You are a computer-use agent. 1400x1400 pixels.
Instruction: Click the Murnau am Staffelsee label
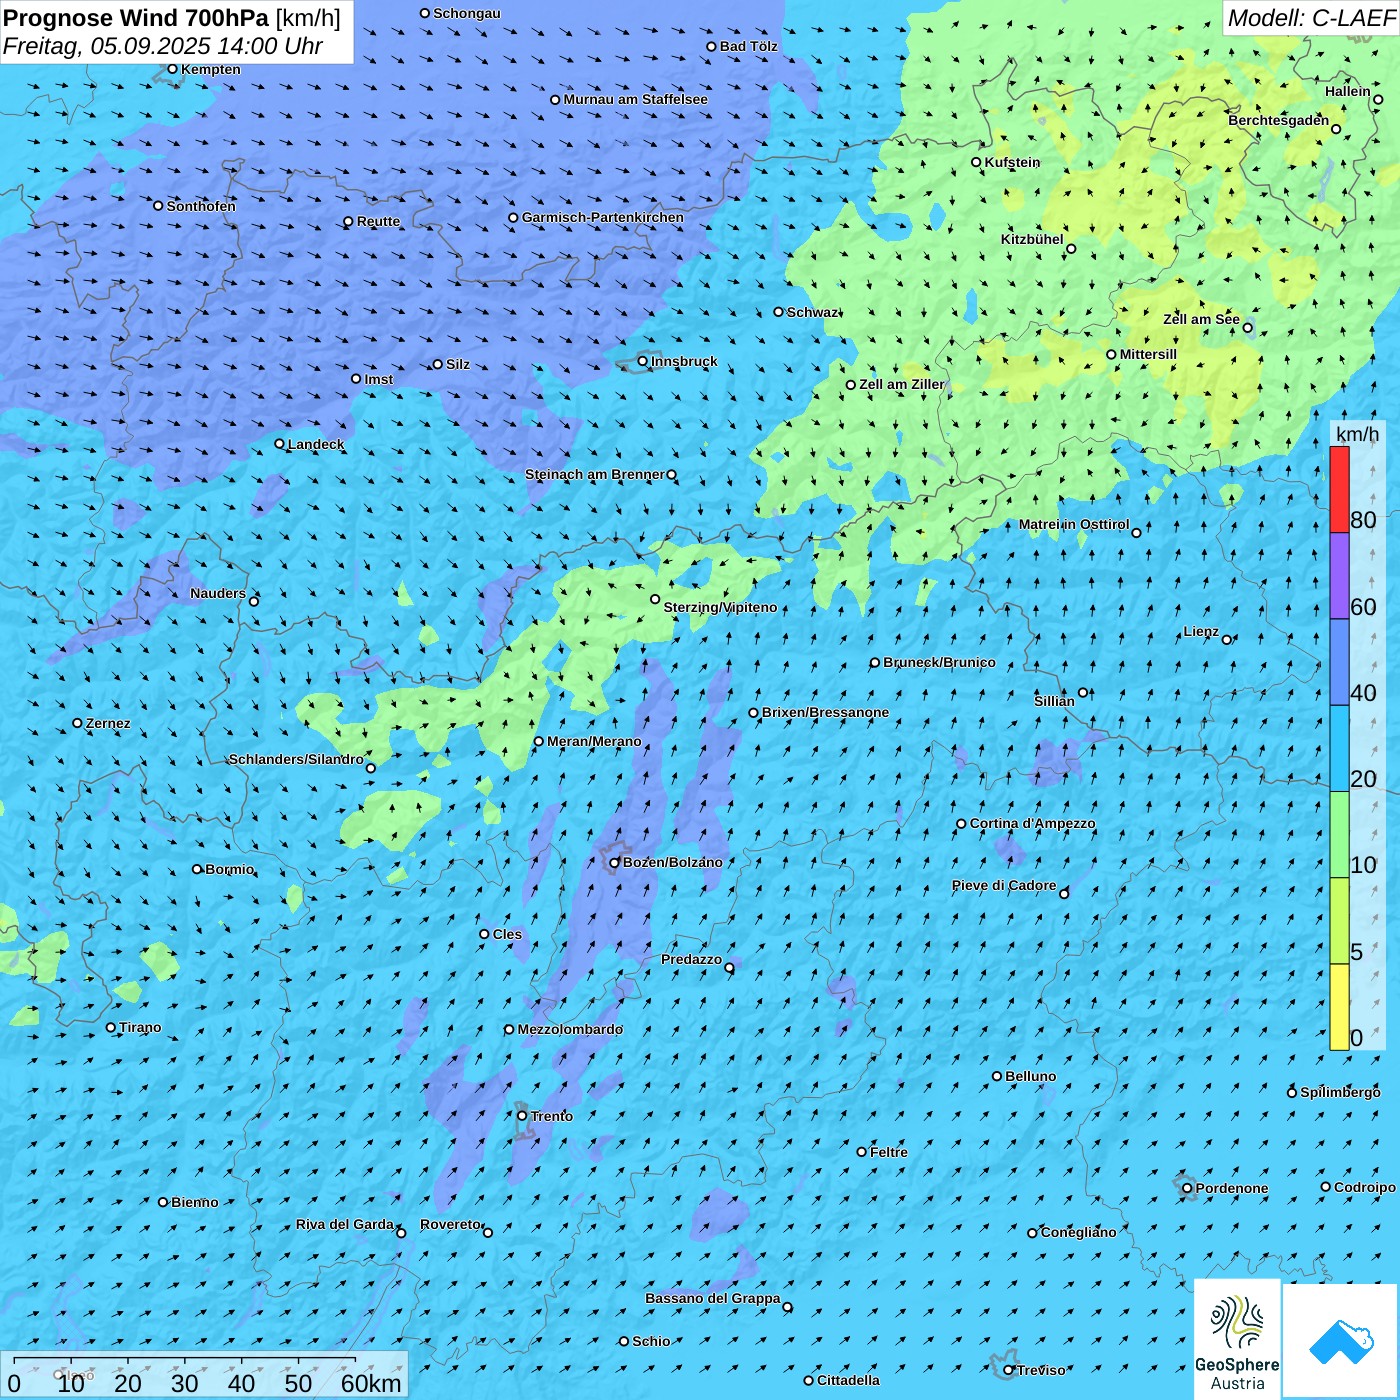635,99
